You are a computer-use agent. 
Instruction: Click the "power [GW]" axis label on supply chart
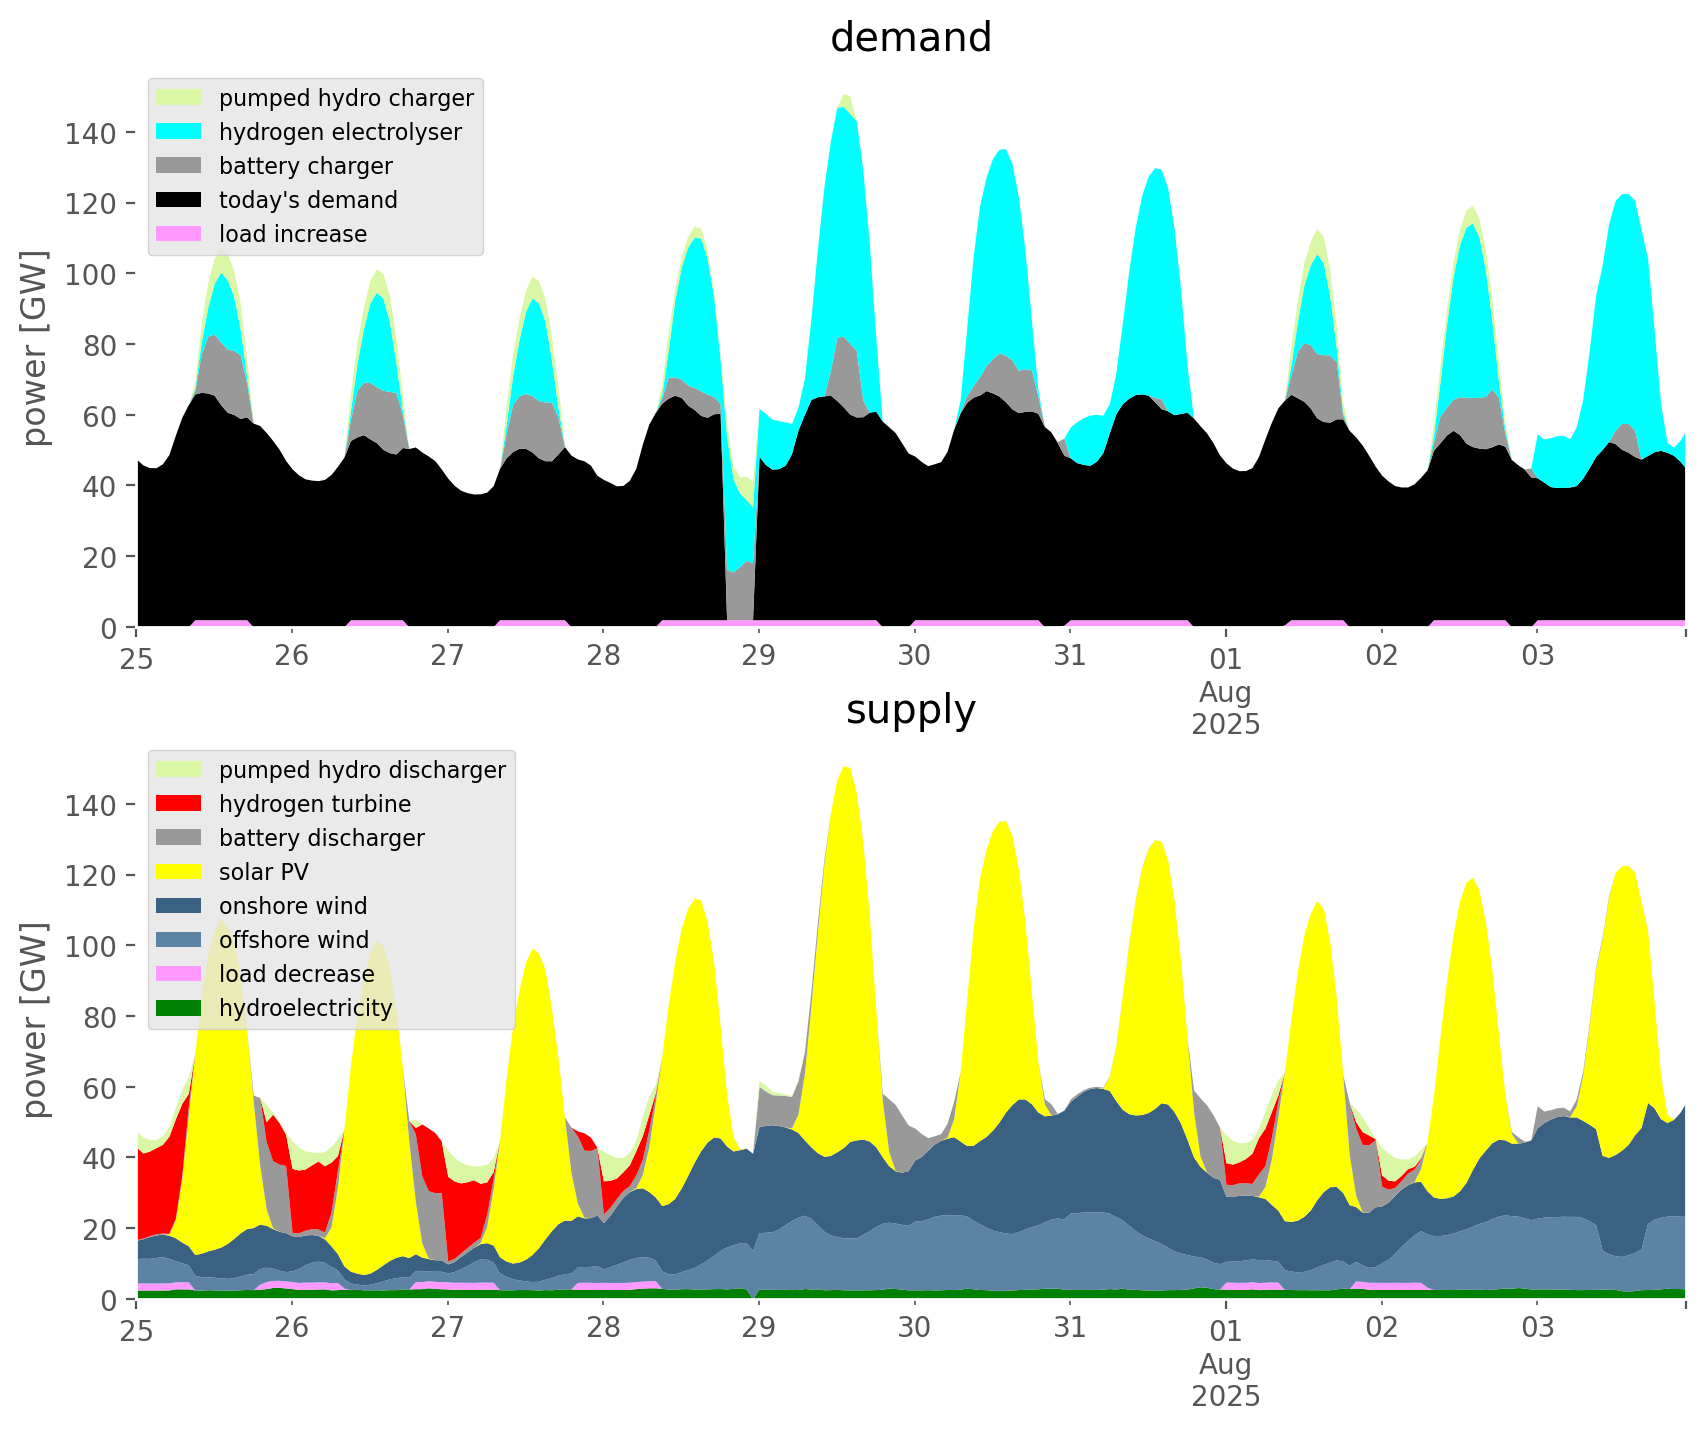pos(36,1020)
